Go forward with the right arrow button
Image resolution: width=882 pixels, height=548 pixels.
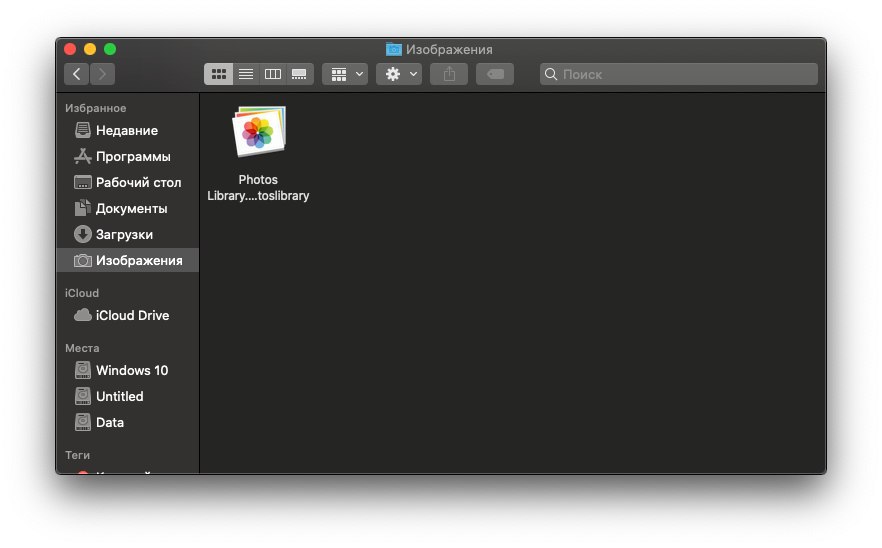point(102,74)
